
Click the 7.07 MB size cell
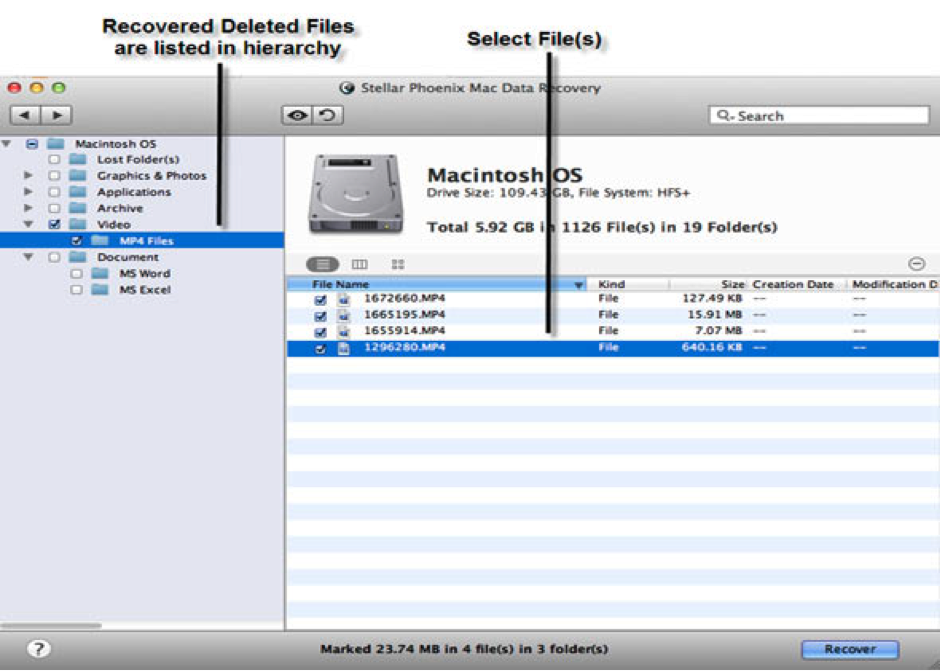pos(718,331)
